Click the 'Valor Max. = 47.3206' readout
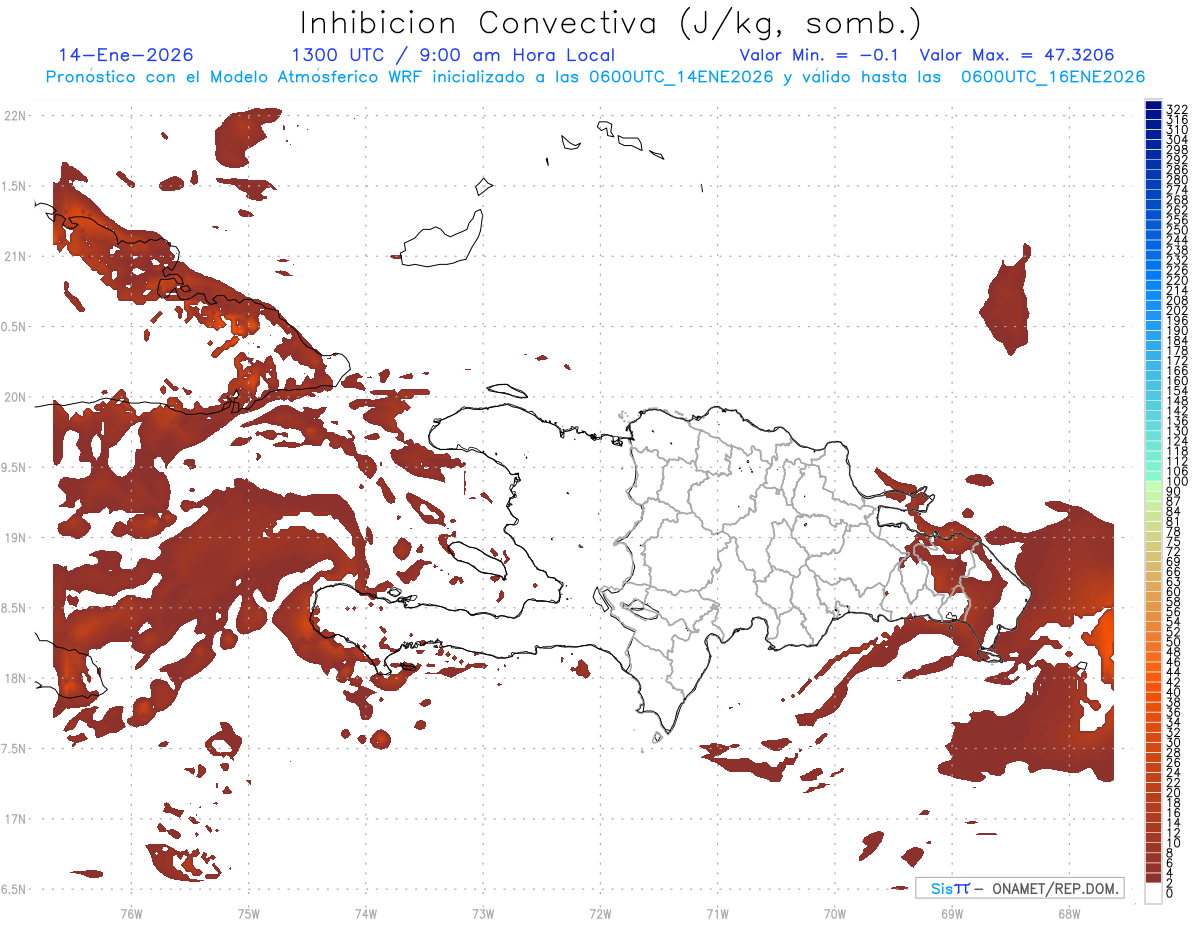 [1017, 55]
